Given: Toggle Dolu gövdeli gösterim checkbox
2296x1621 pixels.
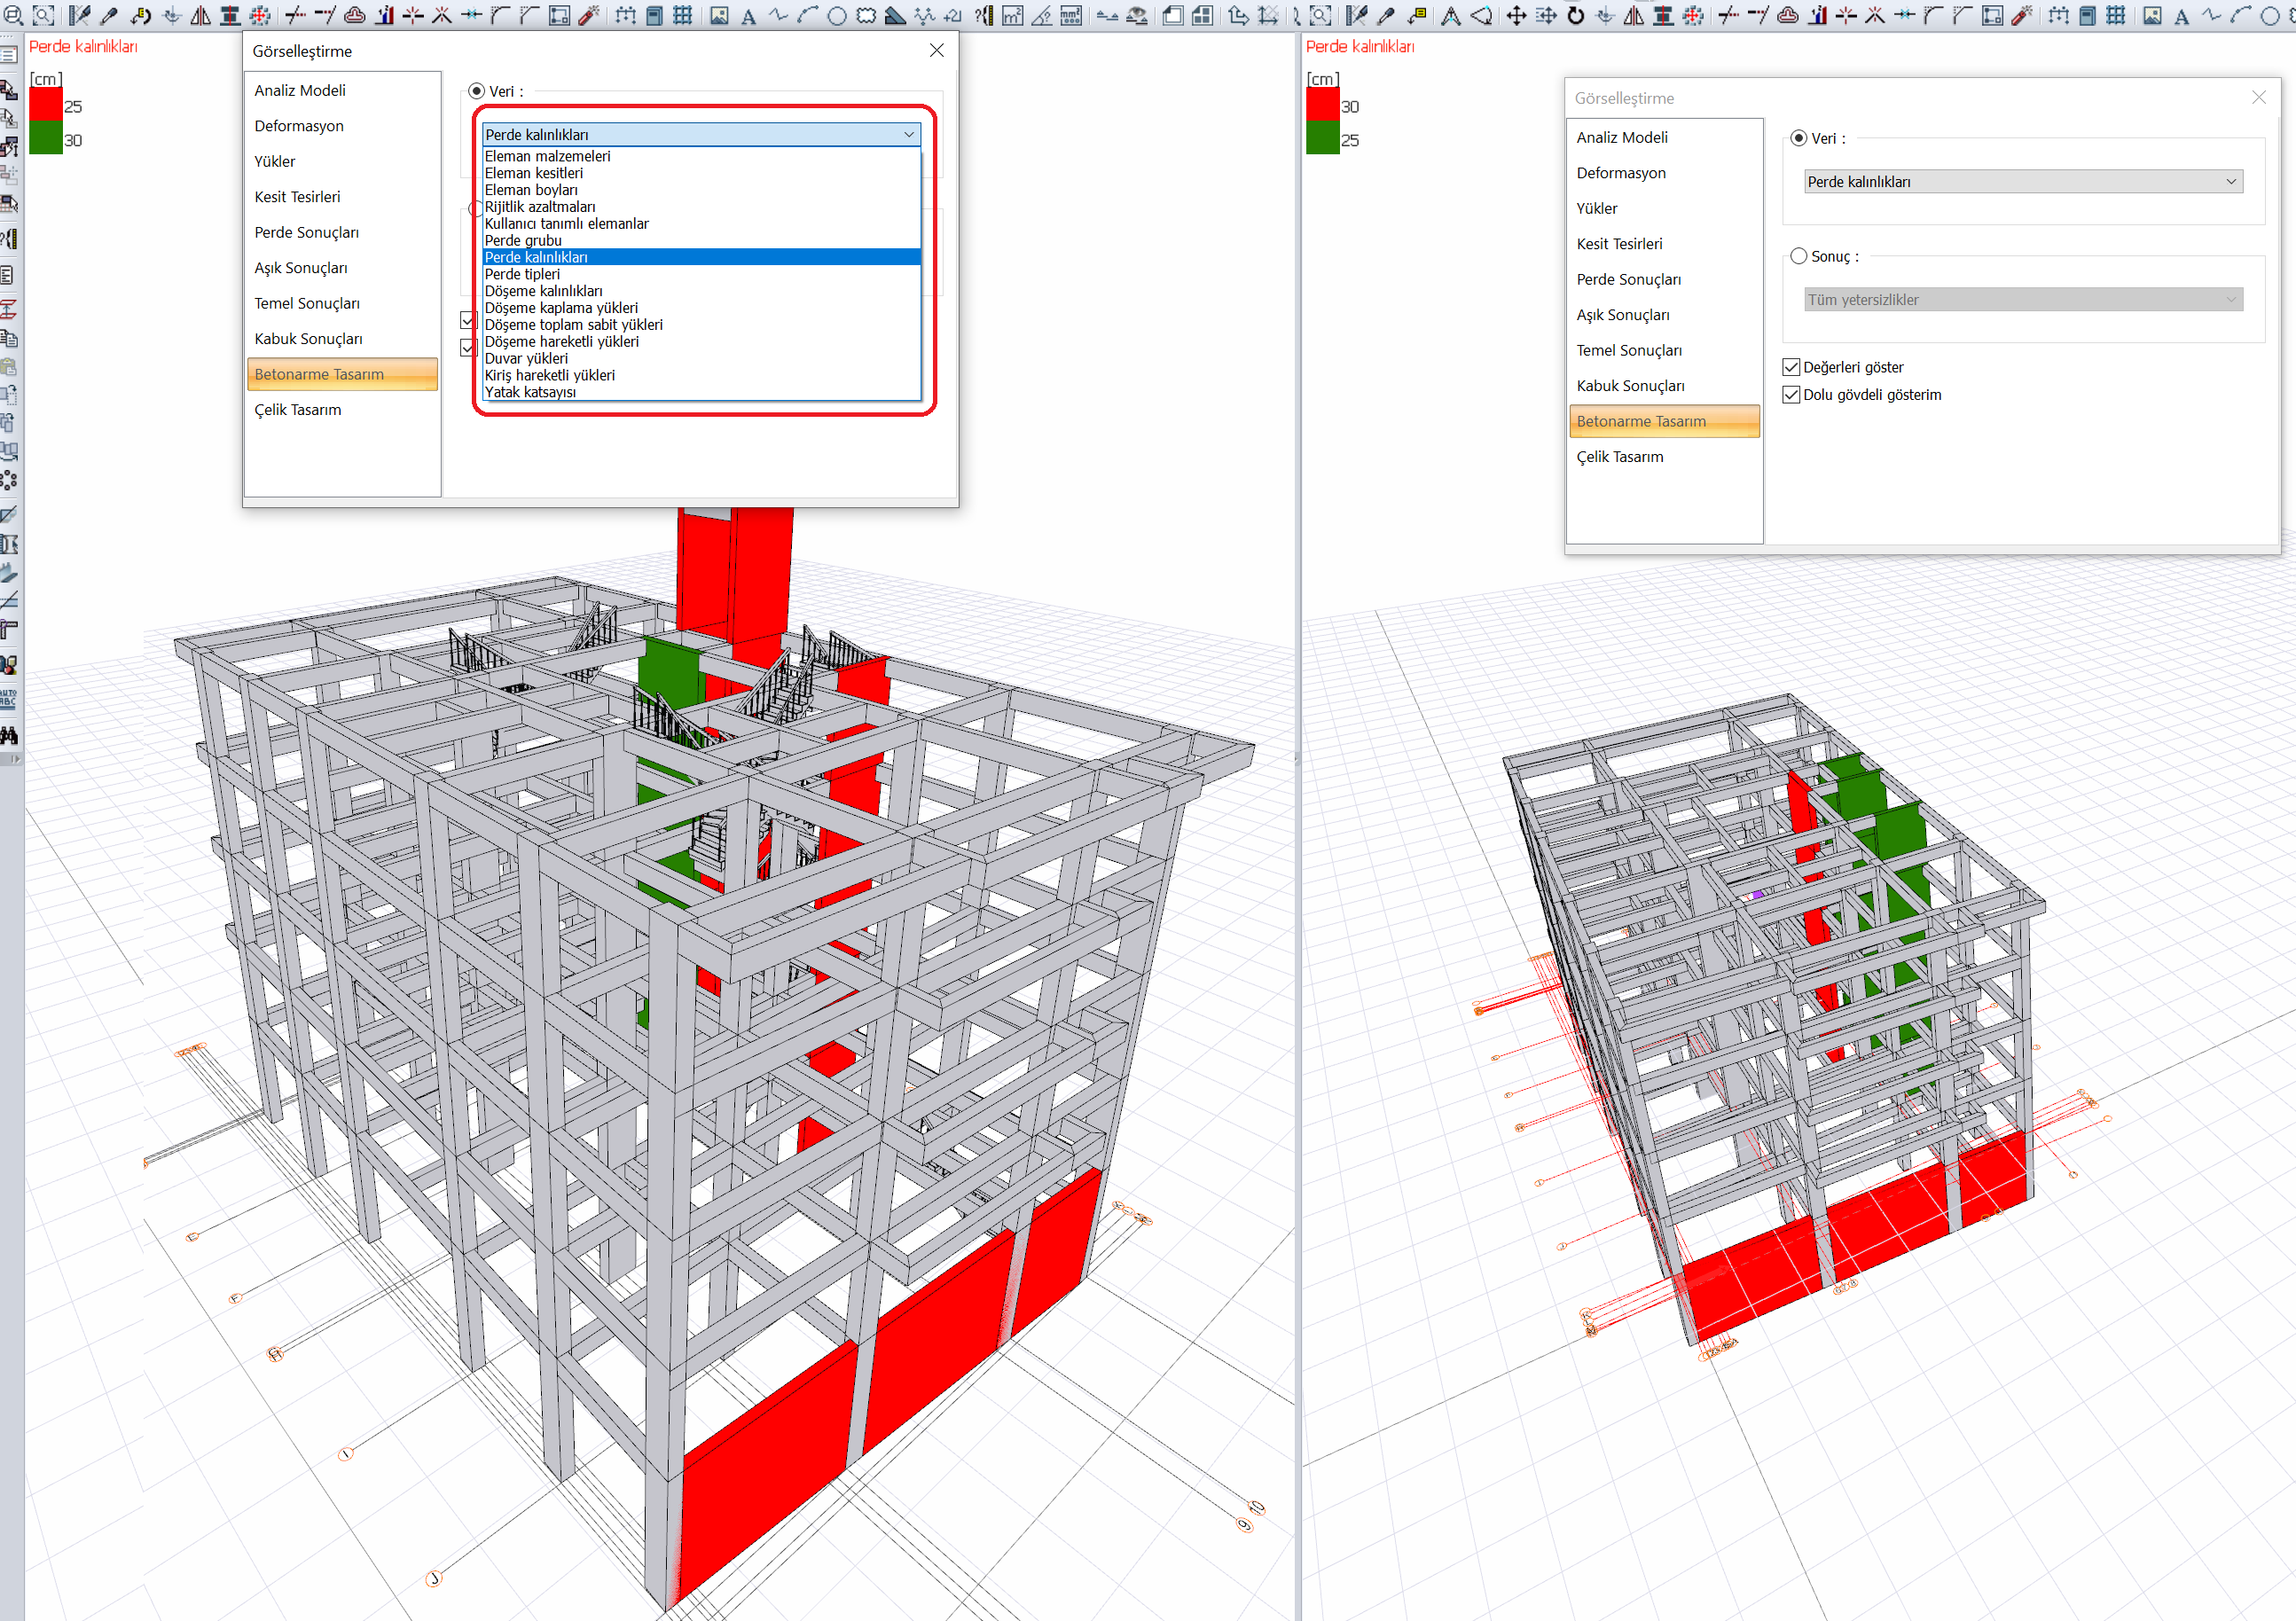Looking at the screenshot, I should (1791, 395).
